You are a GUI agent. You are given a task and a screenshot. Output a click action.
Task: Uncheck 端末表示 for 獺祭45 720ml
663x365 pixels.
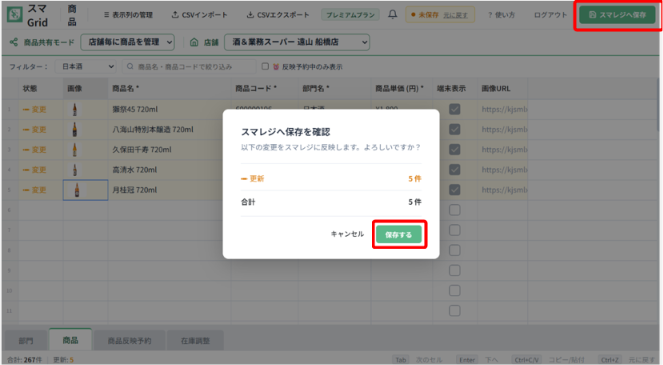point(455,109)
